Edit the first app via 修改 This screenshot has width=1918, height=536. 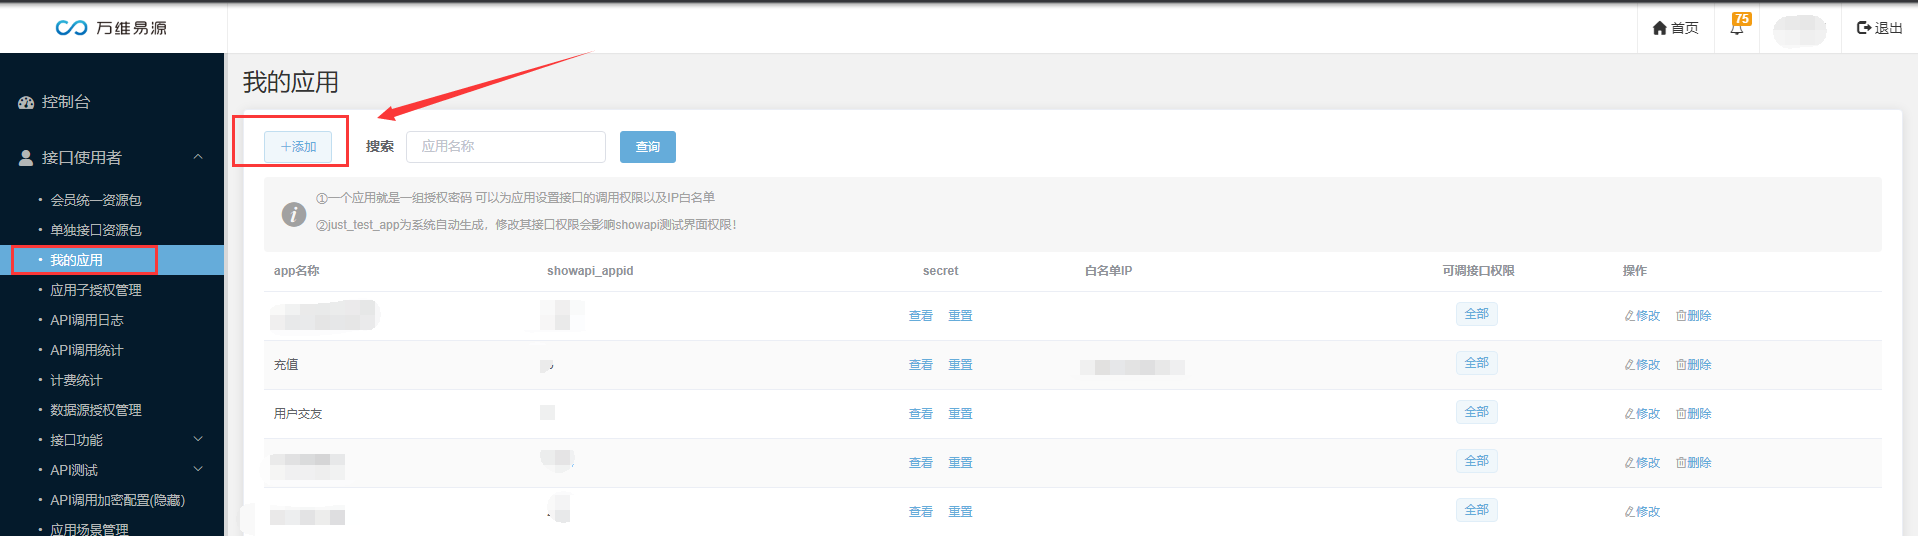pos(1642,316)
